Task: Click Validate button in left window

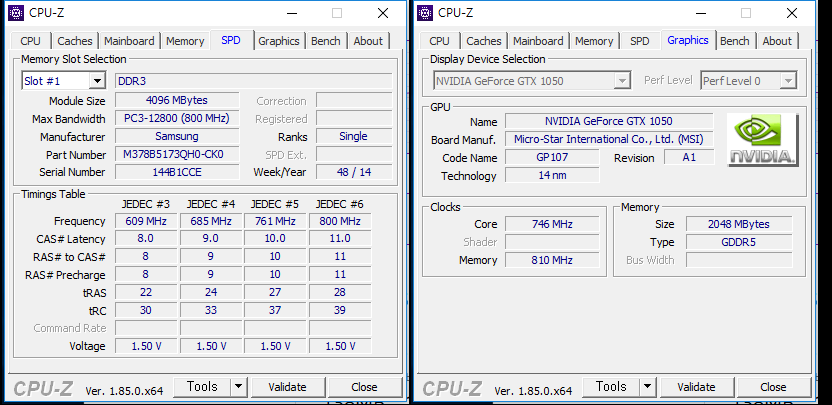Action: [287, 387]
